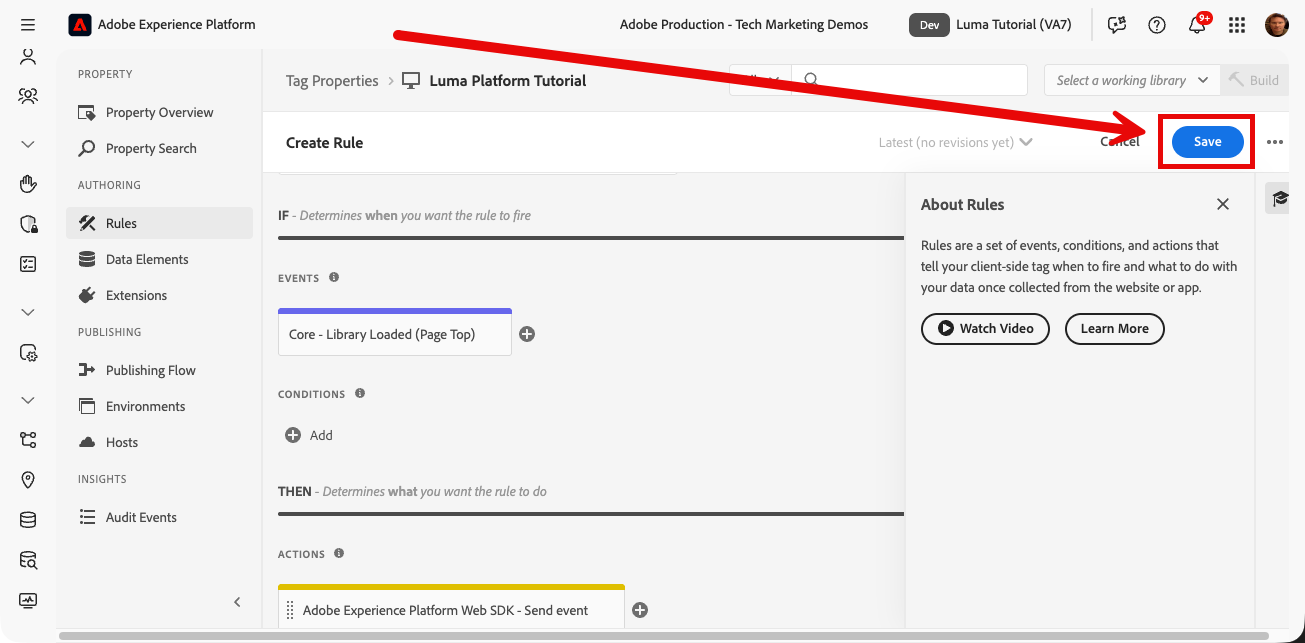
Task: Add a condition
Action: coord(309,435)
